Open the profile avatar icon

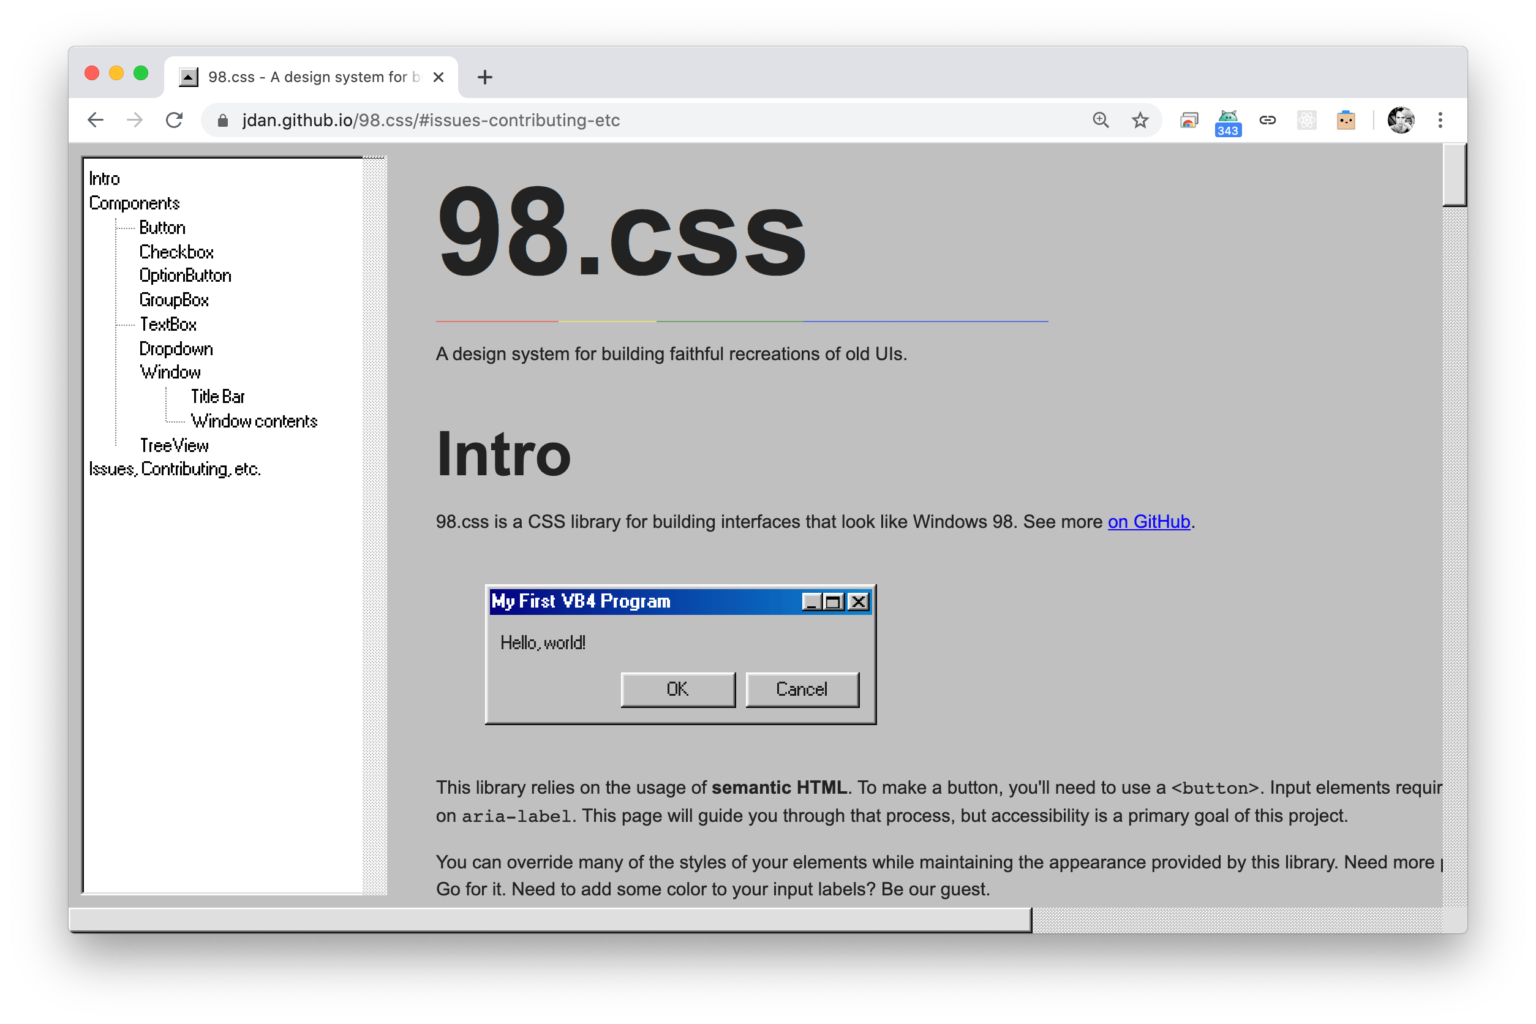pos(1401,120)
